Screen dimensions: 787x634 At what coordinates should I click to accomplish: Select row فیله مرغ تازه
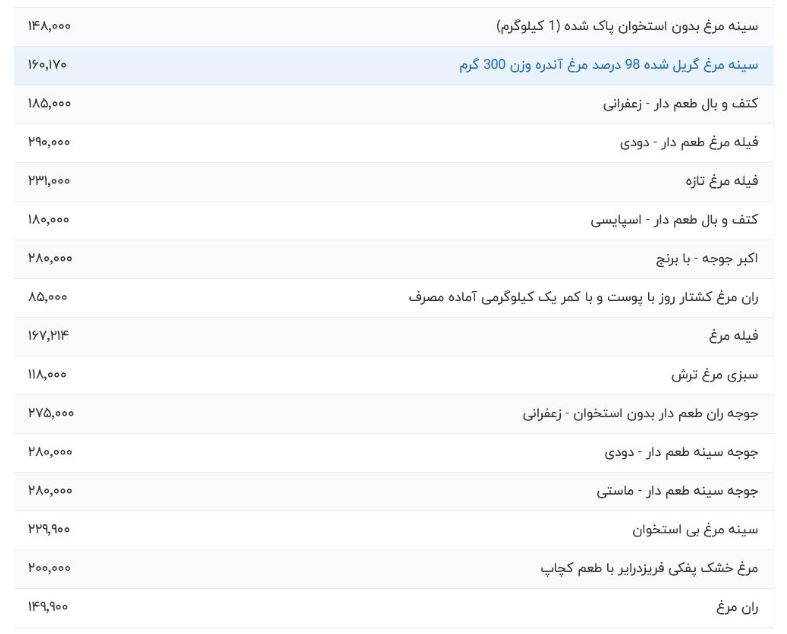click(x=394, y=181)
